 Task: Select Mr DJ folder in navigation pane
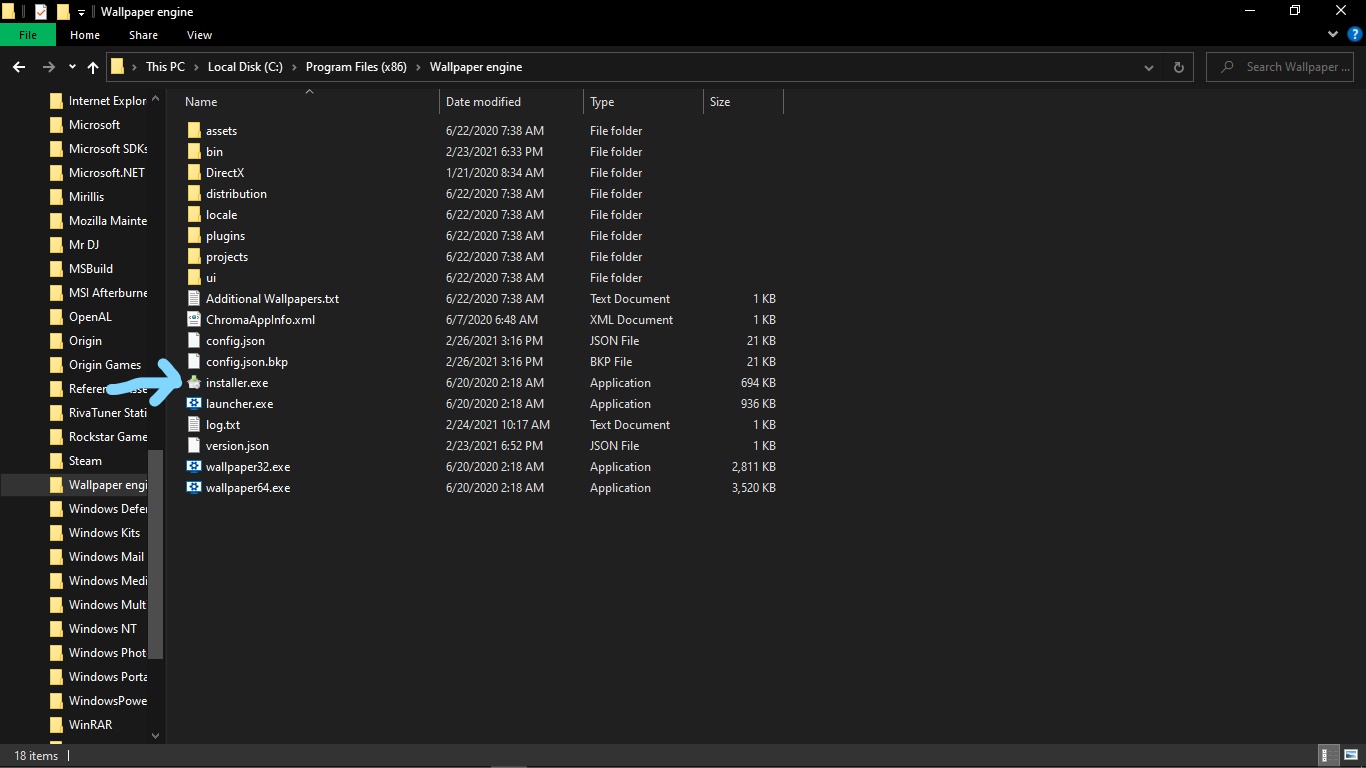84,245
